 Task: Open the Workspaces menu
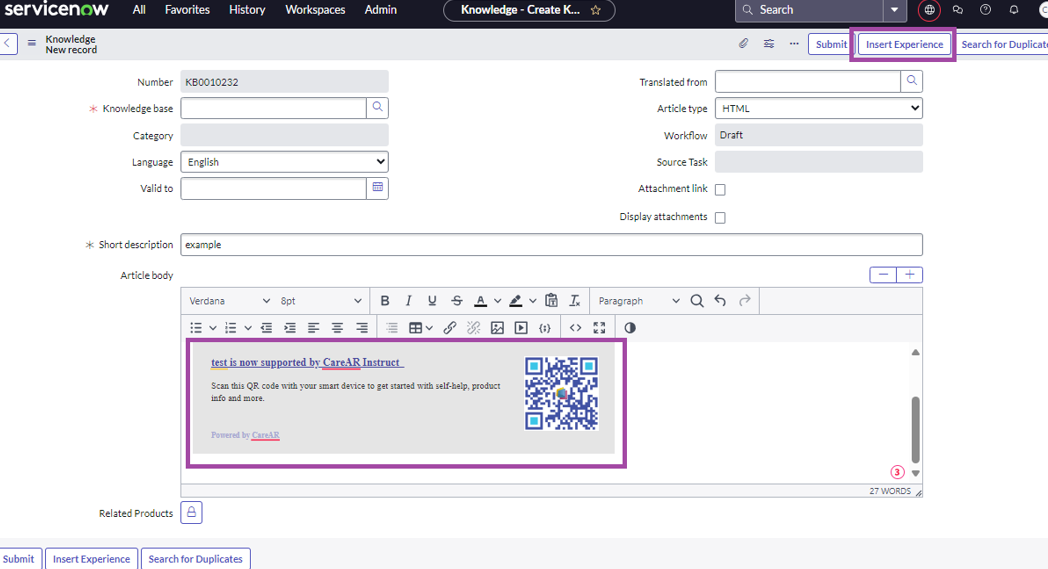pos(315,10)
